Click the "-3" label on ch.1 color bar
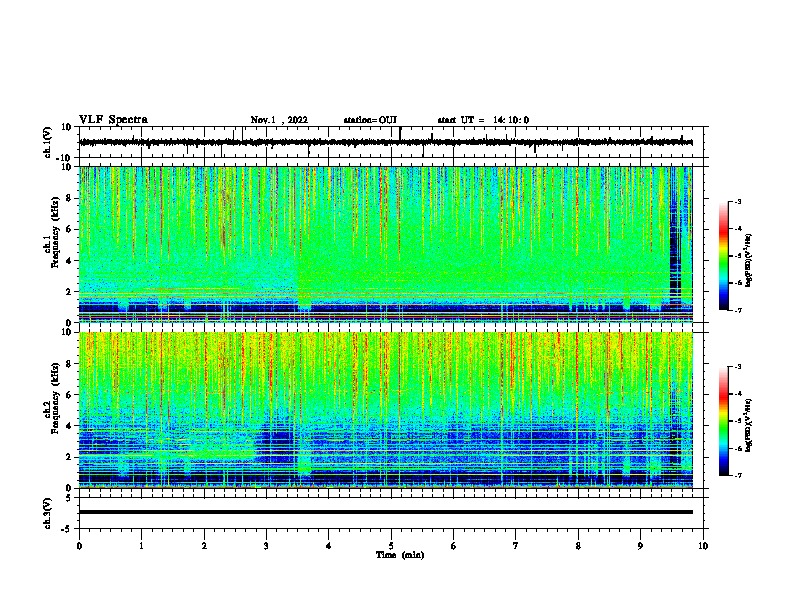 pyautogui.click(x=737, y=201)
